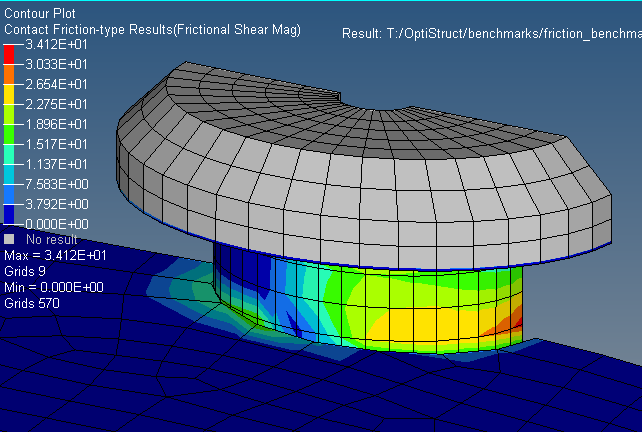Image resolution: width=642 pixels, height=432 pixels.
Task: Click the yellow legend color band
Action: (x=9, y=94)
